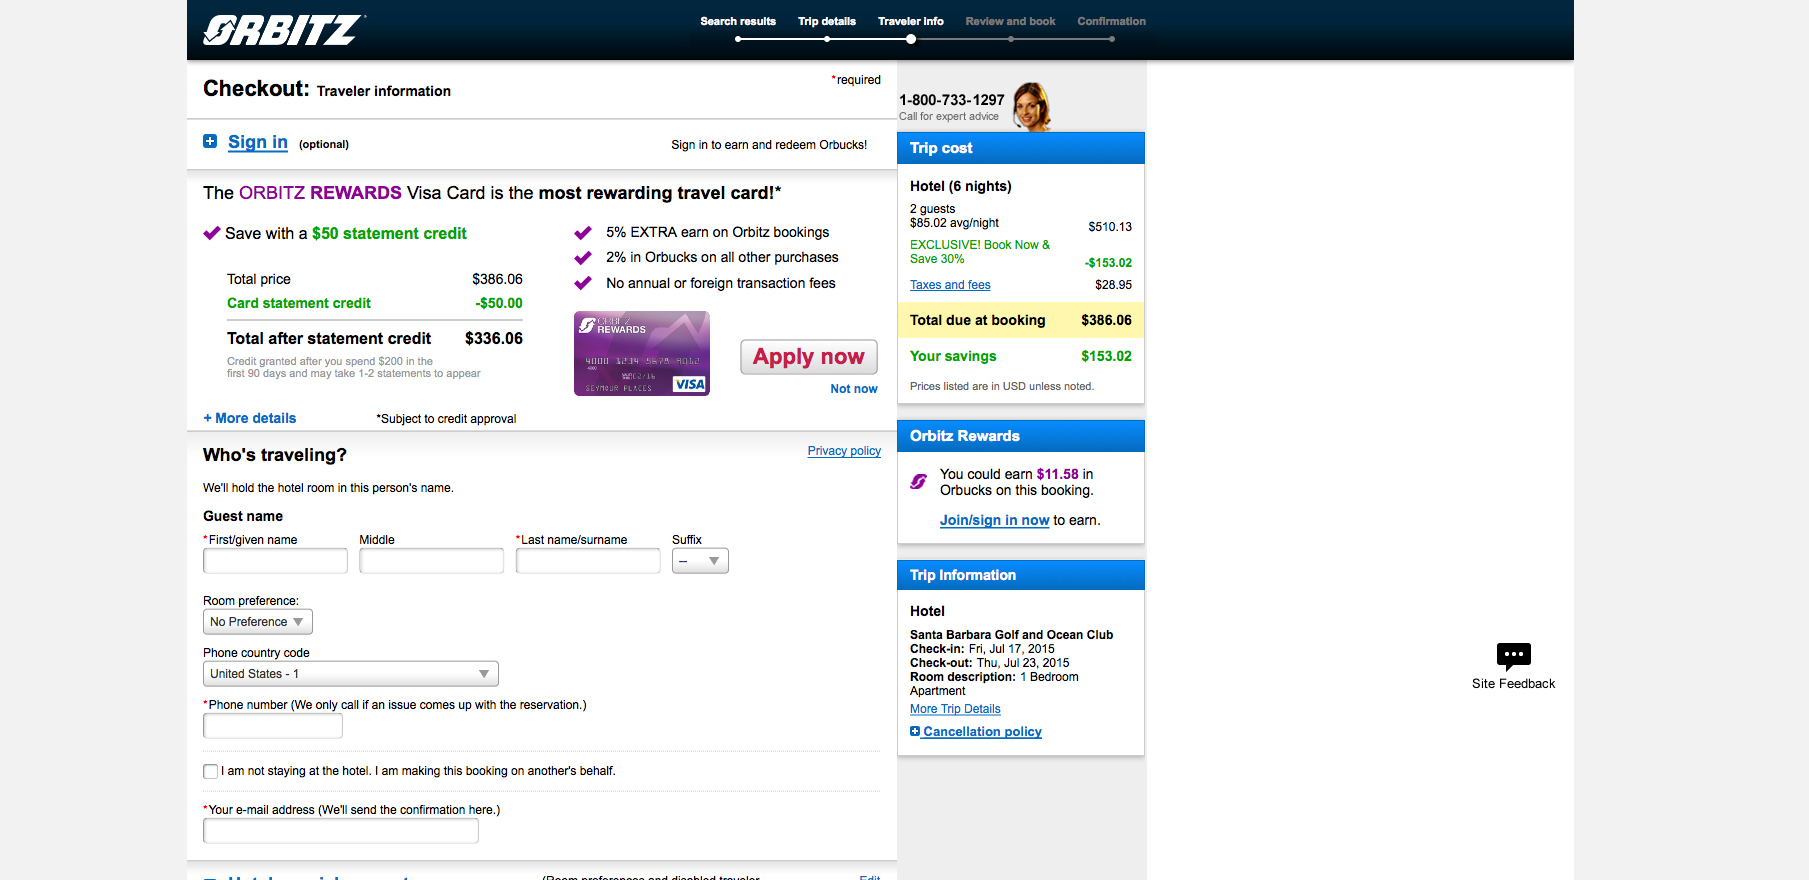1809x880 pixels.
Task: Click the Trip Information panel header
Action: [1021, 575]
